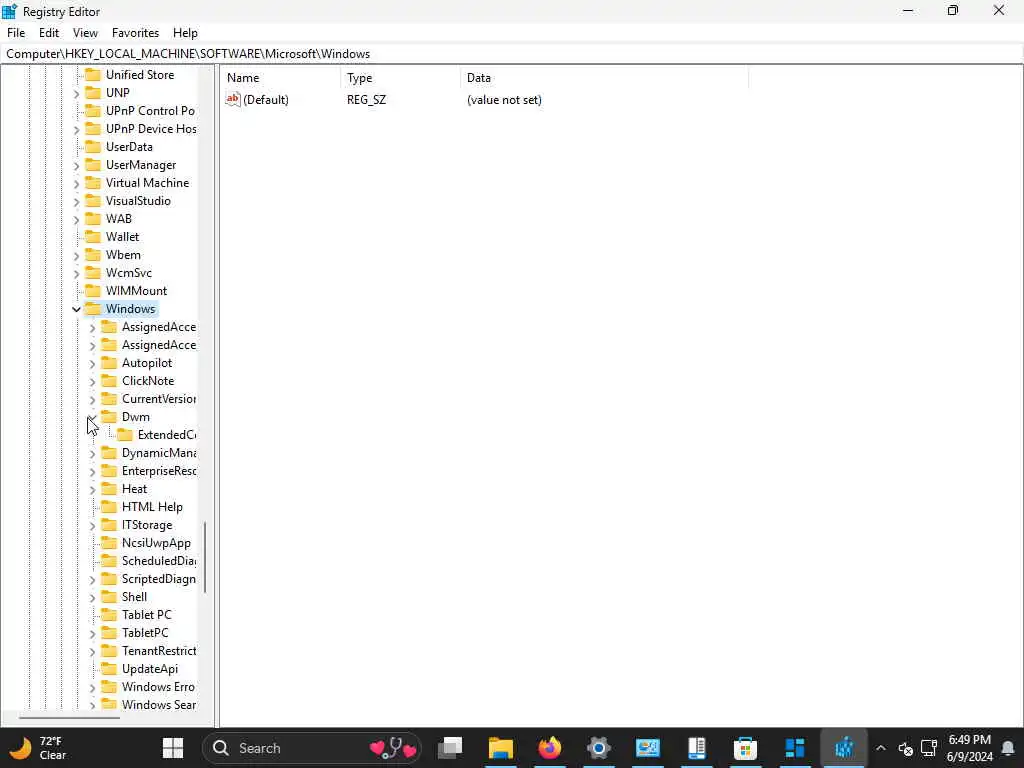Expand the WcmSvc key
Viewport: 1024px width, 768px height.
click(76, 273)
